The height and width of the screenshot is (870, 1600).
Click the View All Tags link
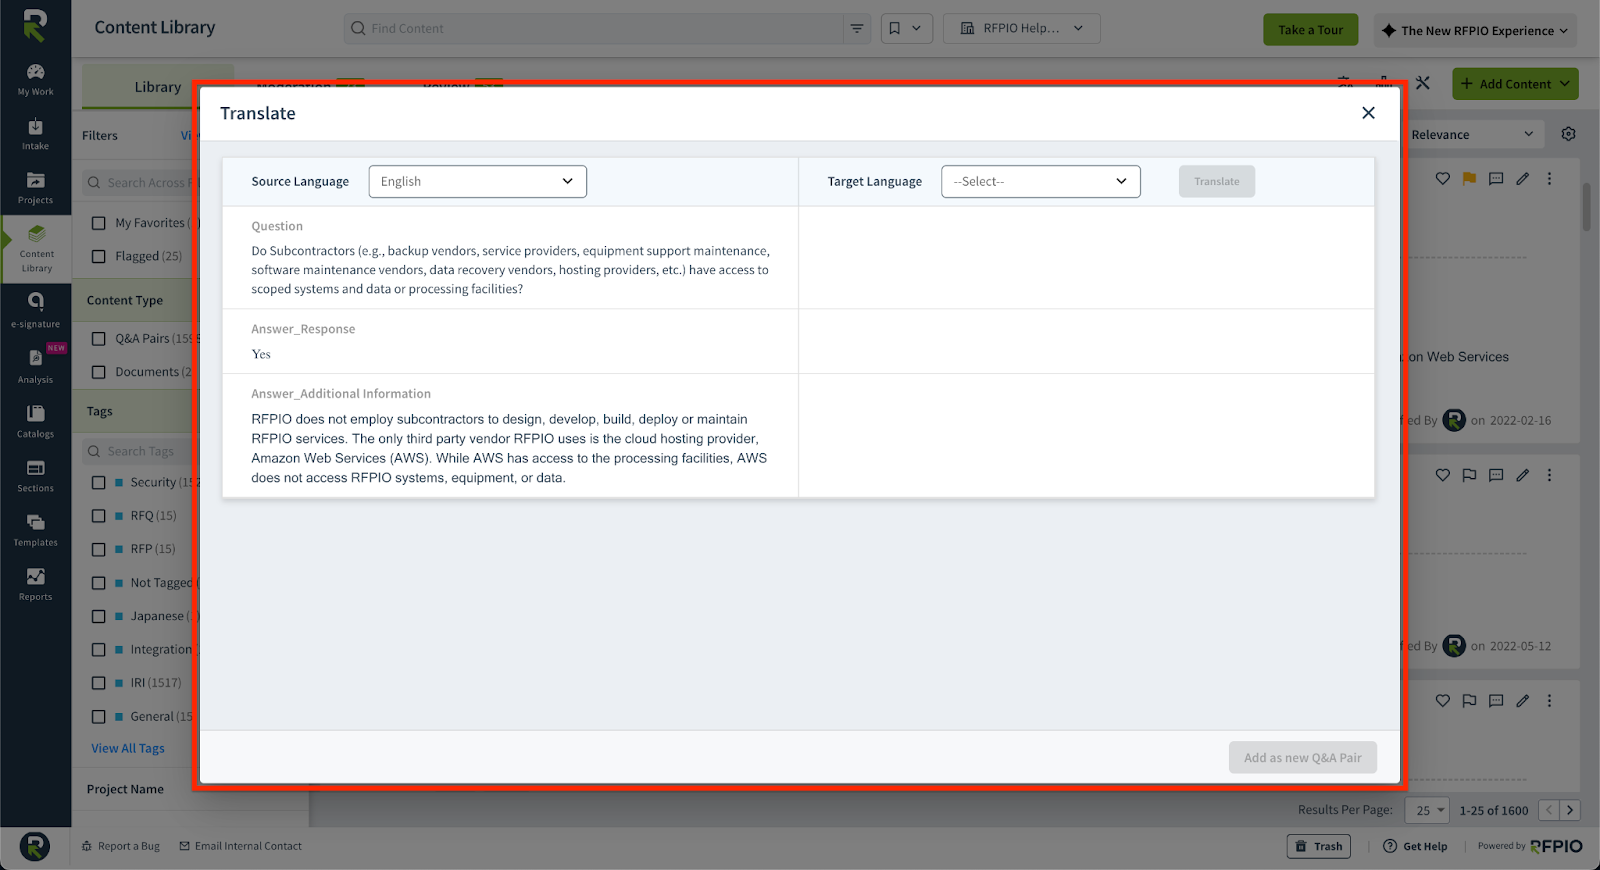tap(128, 748)
